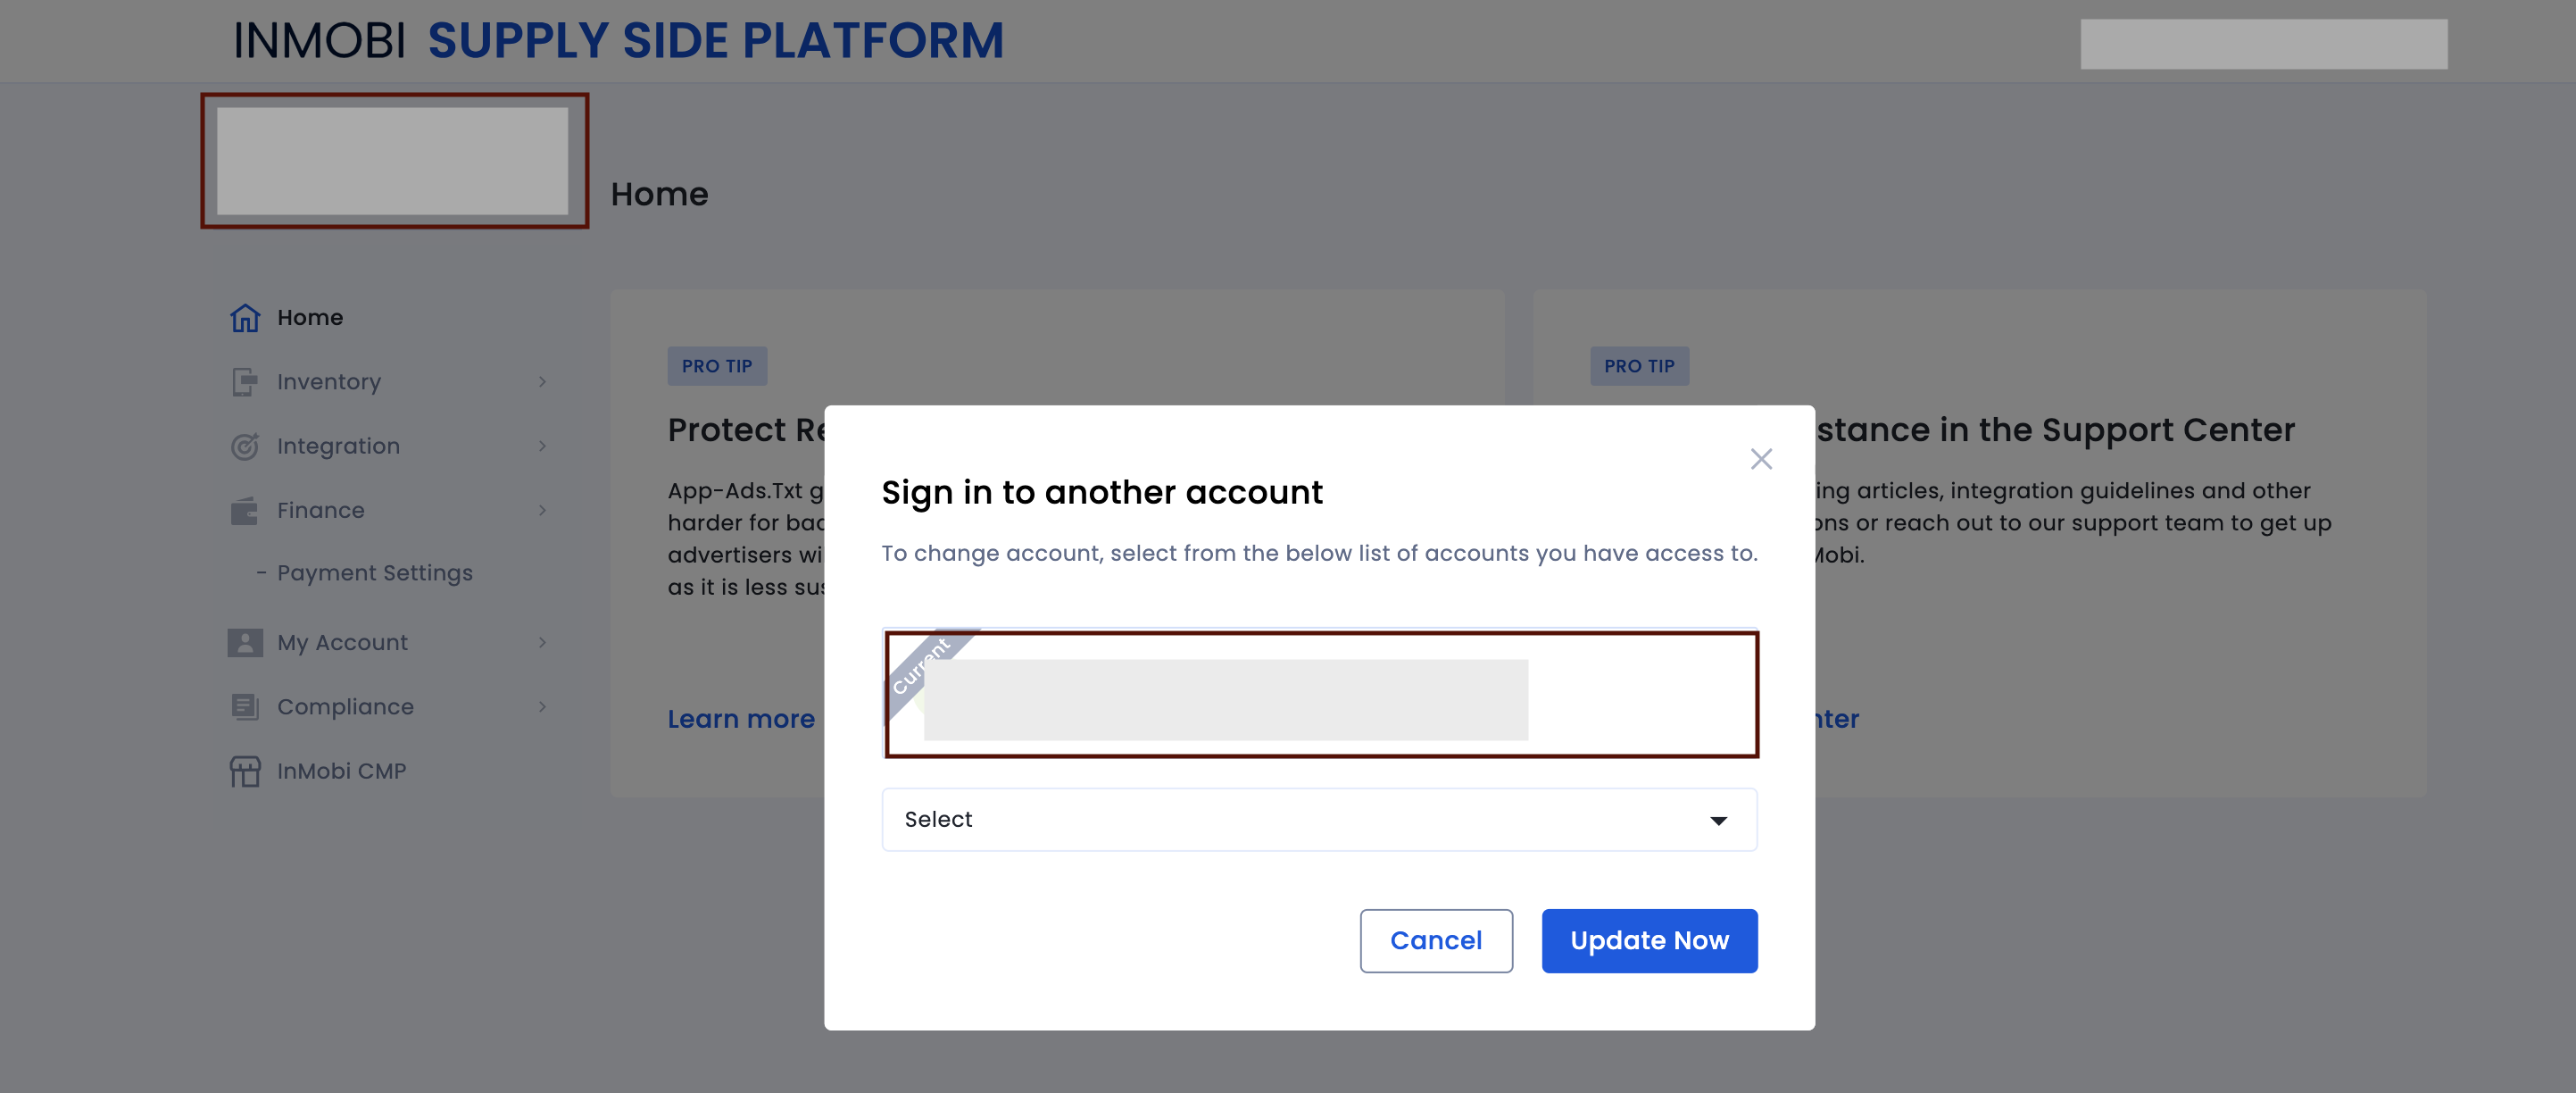Click the My Account person icon
The width and height of the screenshot is (2576, 1093).
[245, 643]
